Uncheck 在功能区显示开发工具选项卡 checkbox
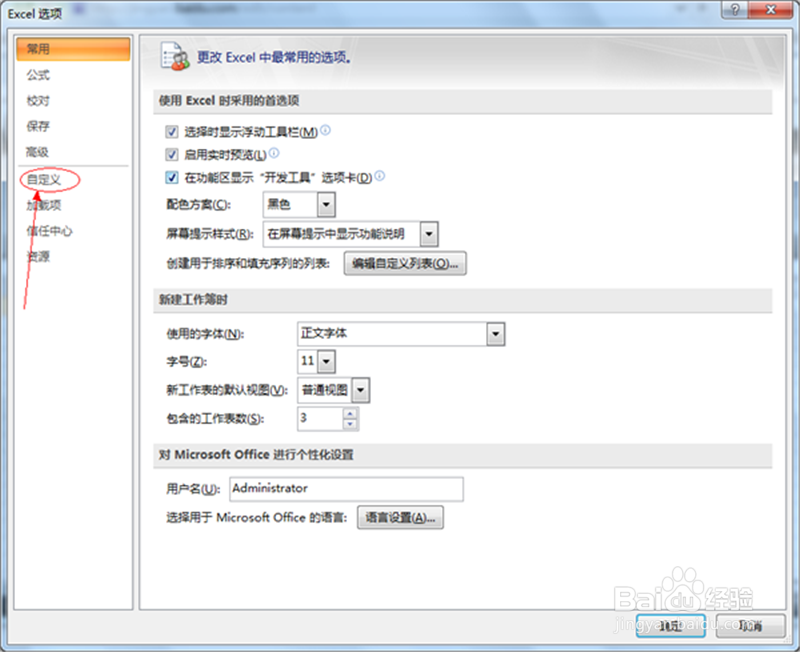The width and height of the screenshot is (800, 652). coord(171,178)
